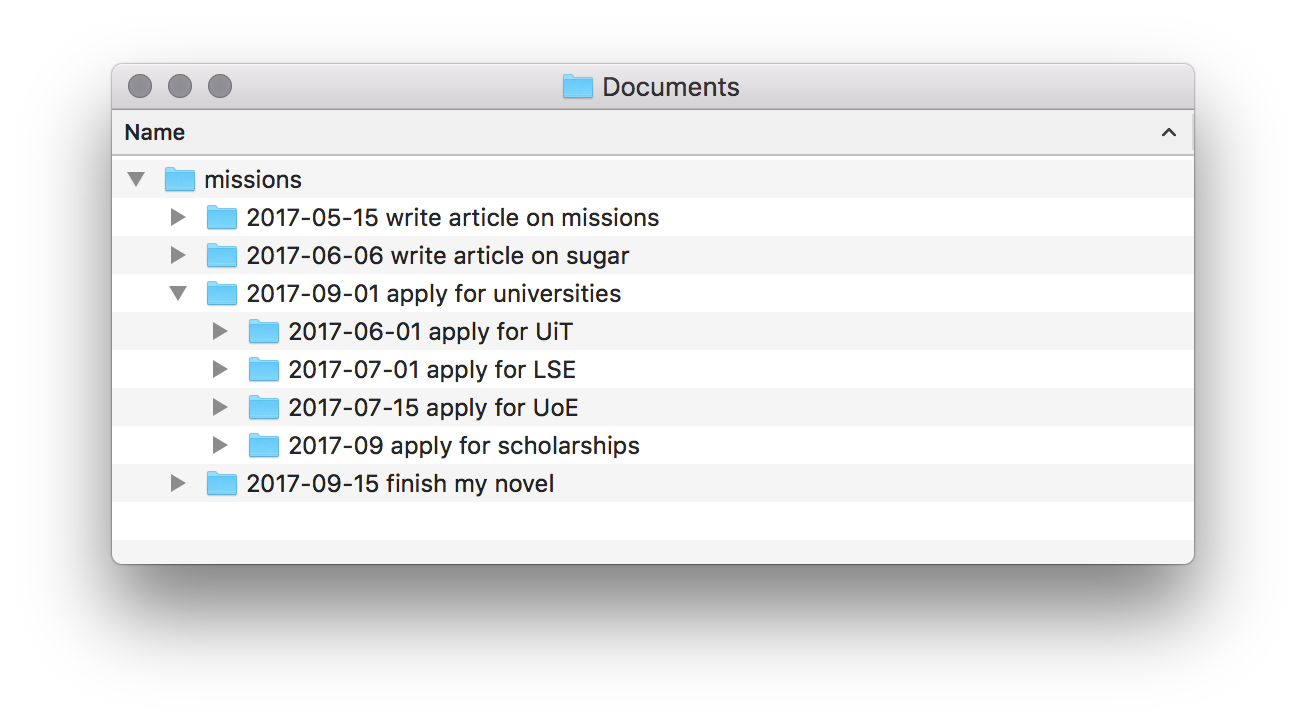Expand the write article on sugar folder

click(x=179, y=256)
